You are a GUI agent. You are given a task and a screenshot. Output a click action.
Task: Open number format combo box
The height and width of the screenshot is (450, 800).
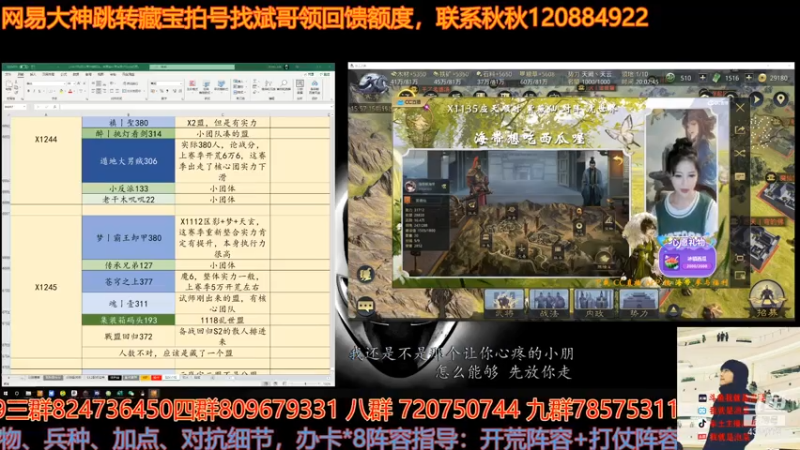(166, 84)
